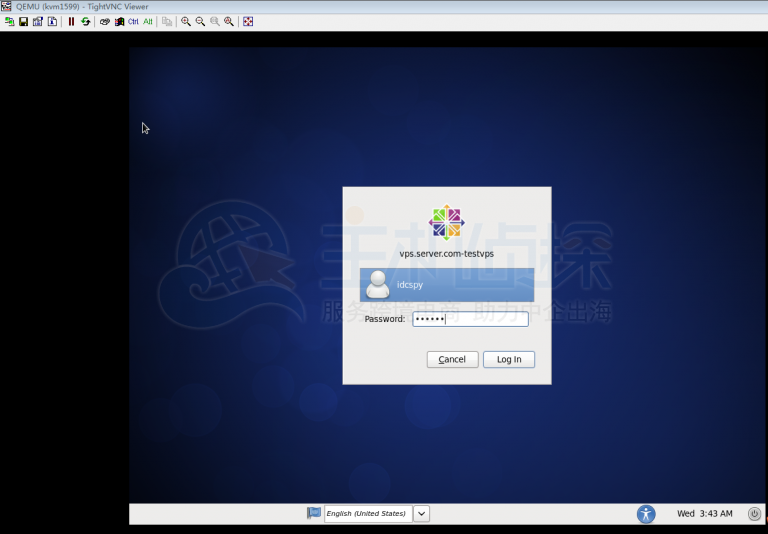The image size is (768, 534).
Task: Open a new VNC connection
Action: pyautogui.click(x=9, y=21)
